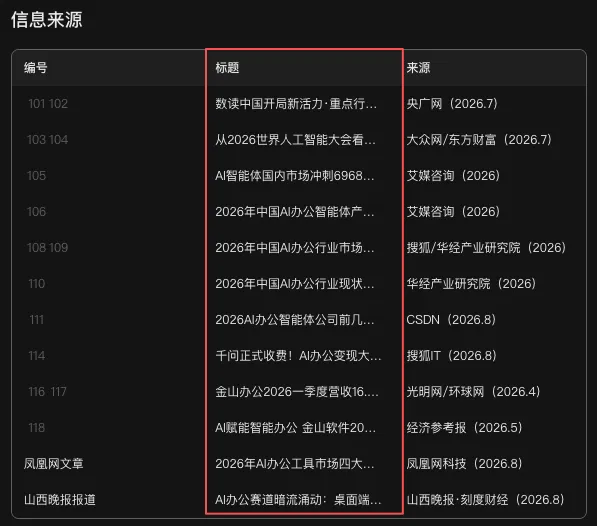Select title 数读中国开局新活力·重点行…
Screen dimensions: 597x526
[x=296, y=104]
